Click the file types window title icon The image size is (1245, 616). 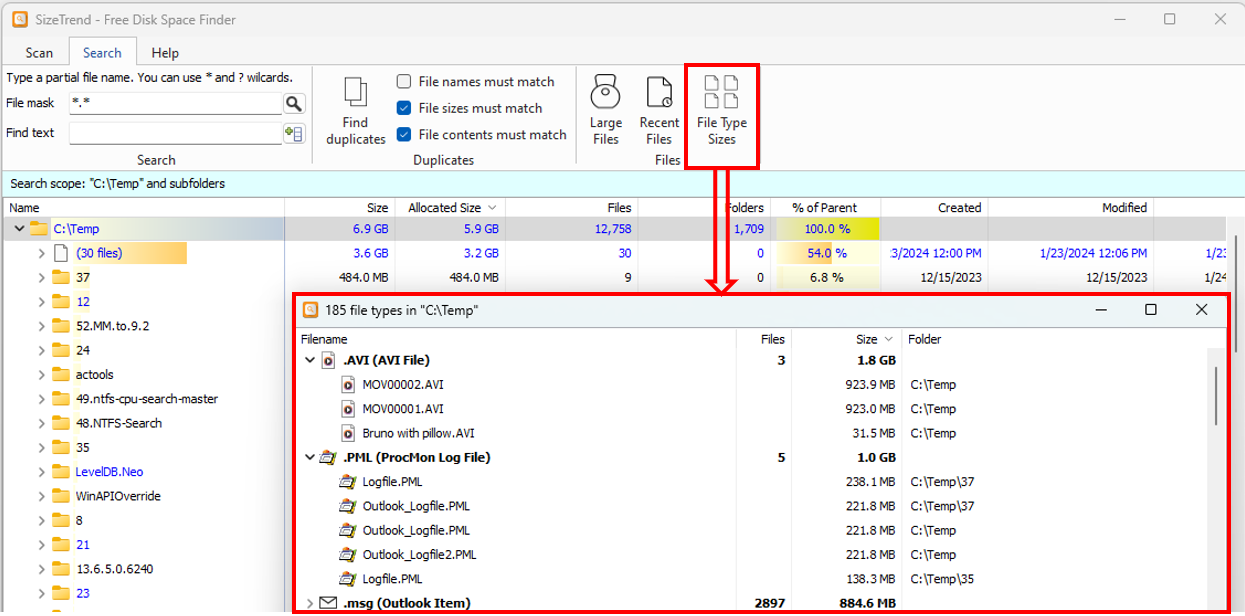point(310,310)
